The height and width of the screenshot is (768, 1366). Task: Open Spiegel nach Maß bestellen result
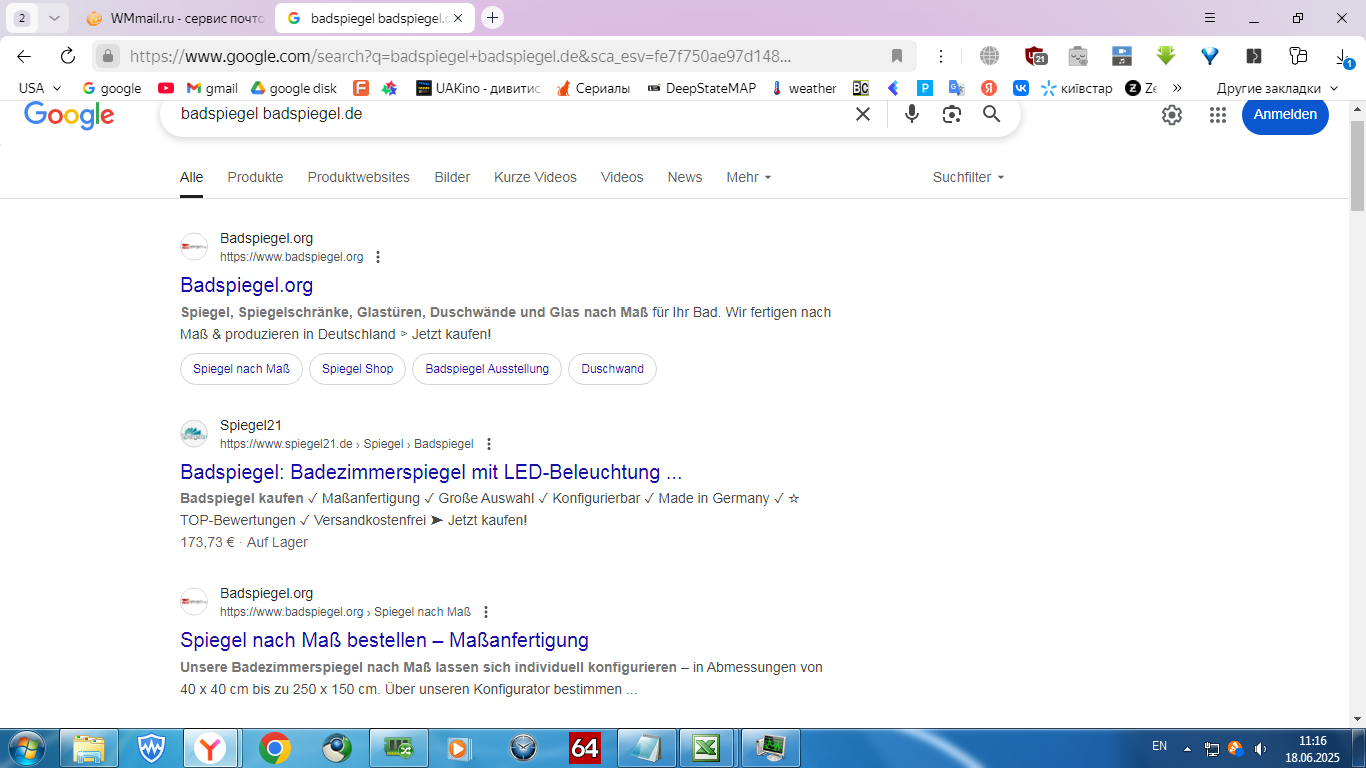click(384, 640)
